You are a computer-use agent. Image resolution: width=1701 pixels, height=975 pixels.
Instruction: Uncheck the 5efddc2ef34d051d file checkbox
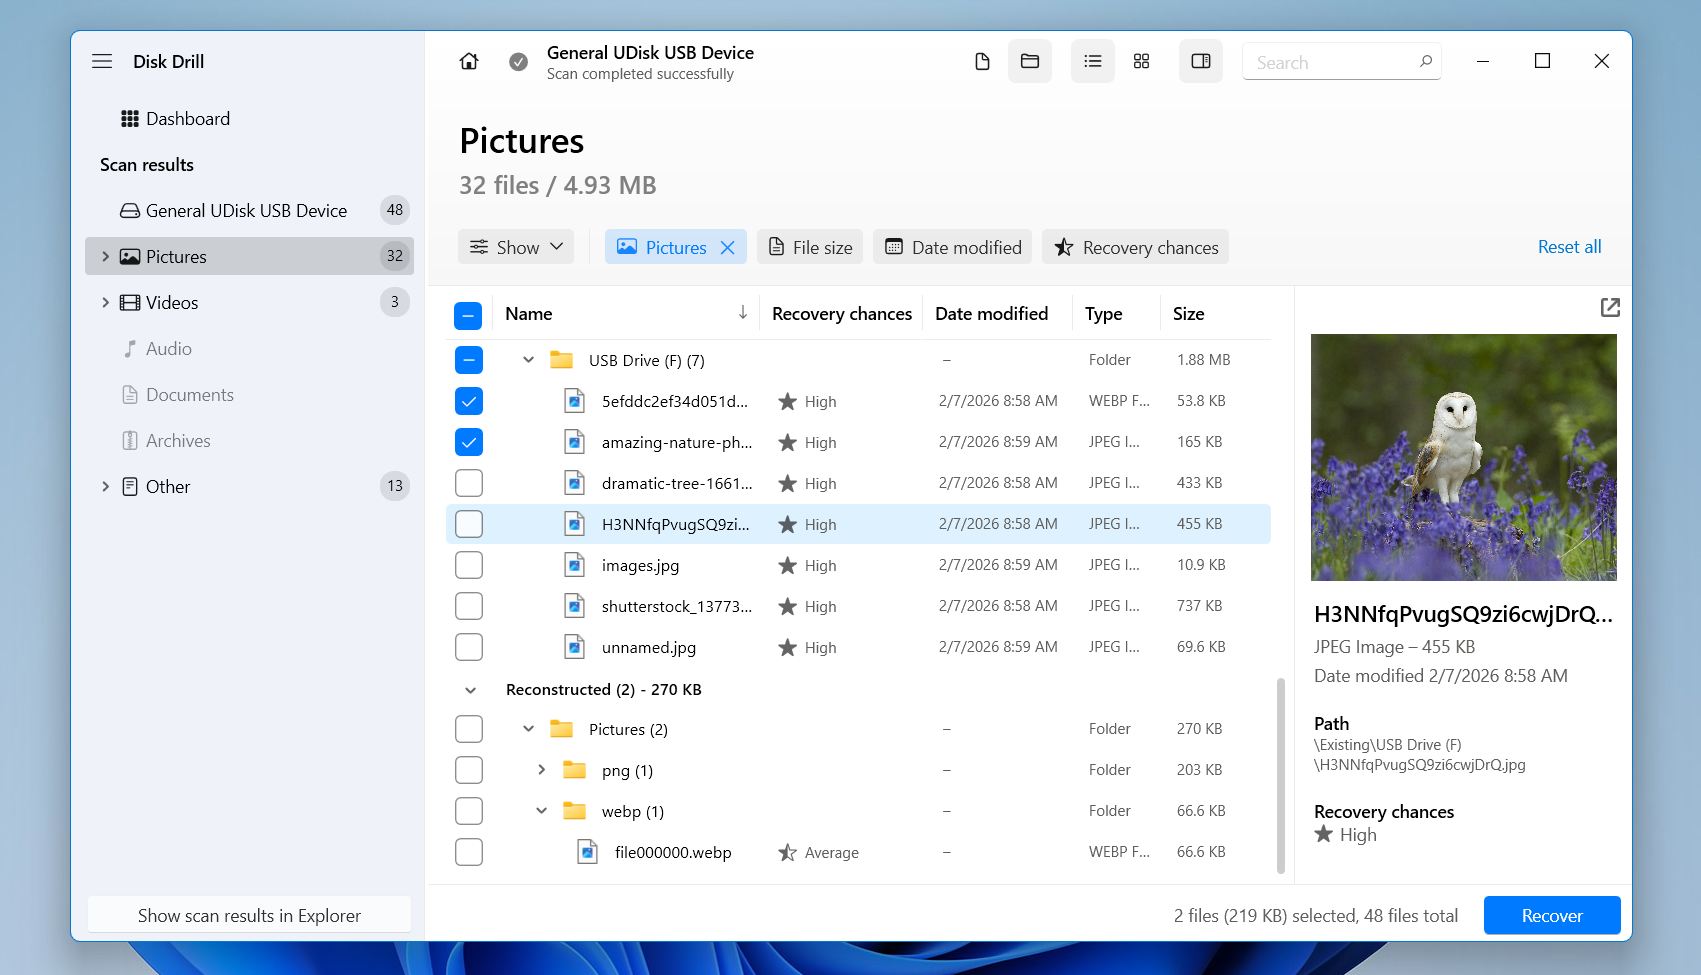click(468, 400)
